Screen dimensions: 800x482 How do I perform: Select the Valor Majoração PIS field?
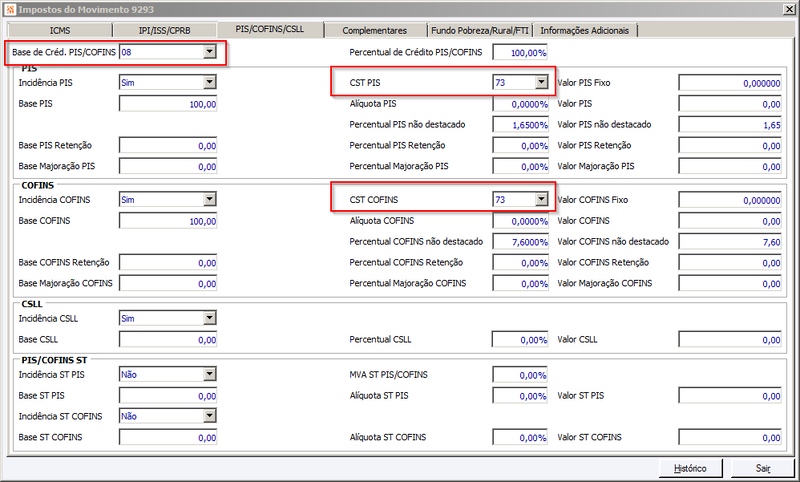coord(730,166)
